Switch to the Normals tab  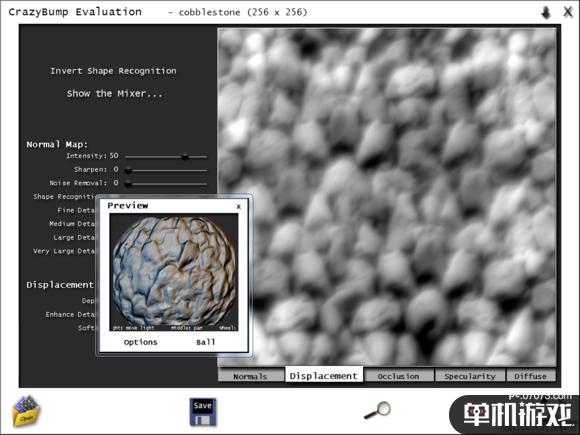point(250,376)
